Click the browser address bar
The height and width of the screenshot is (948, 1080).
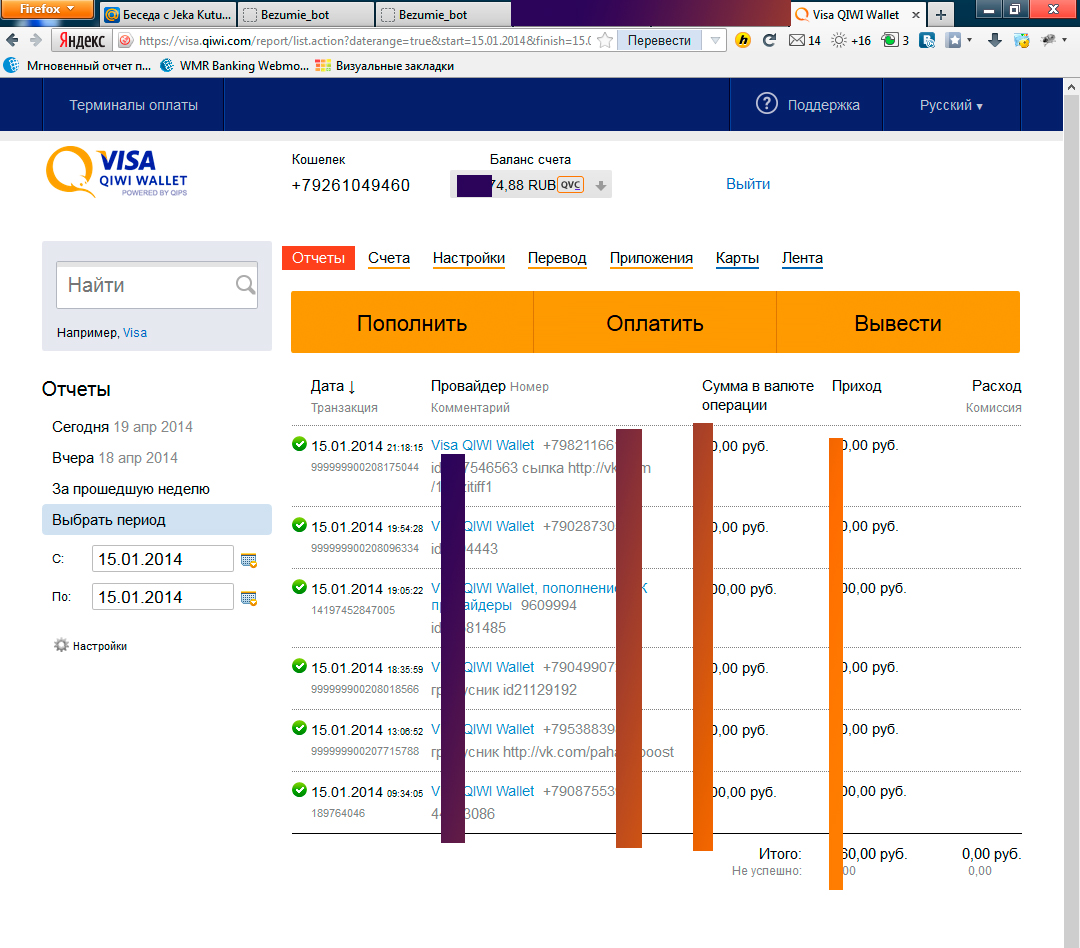pyautogui.click(x=363, y=41)
